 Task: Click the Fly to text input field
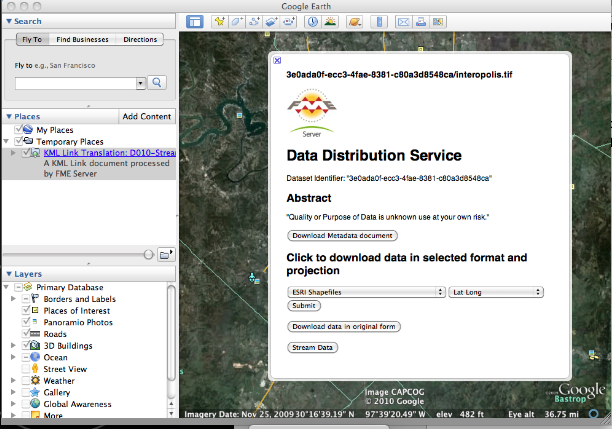point(76,83)
